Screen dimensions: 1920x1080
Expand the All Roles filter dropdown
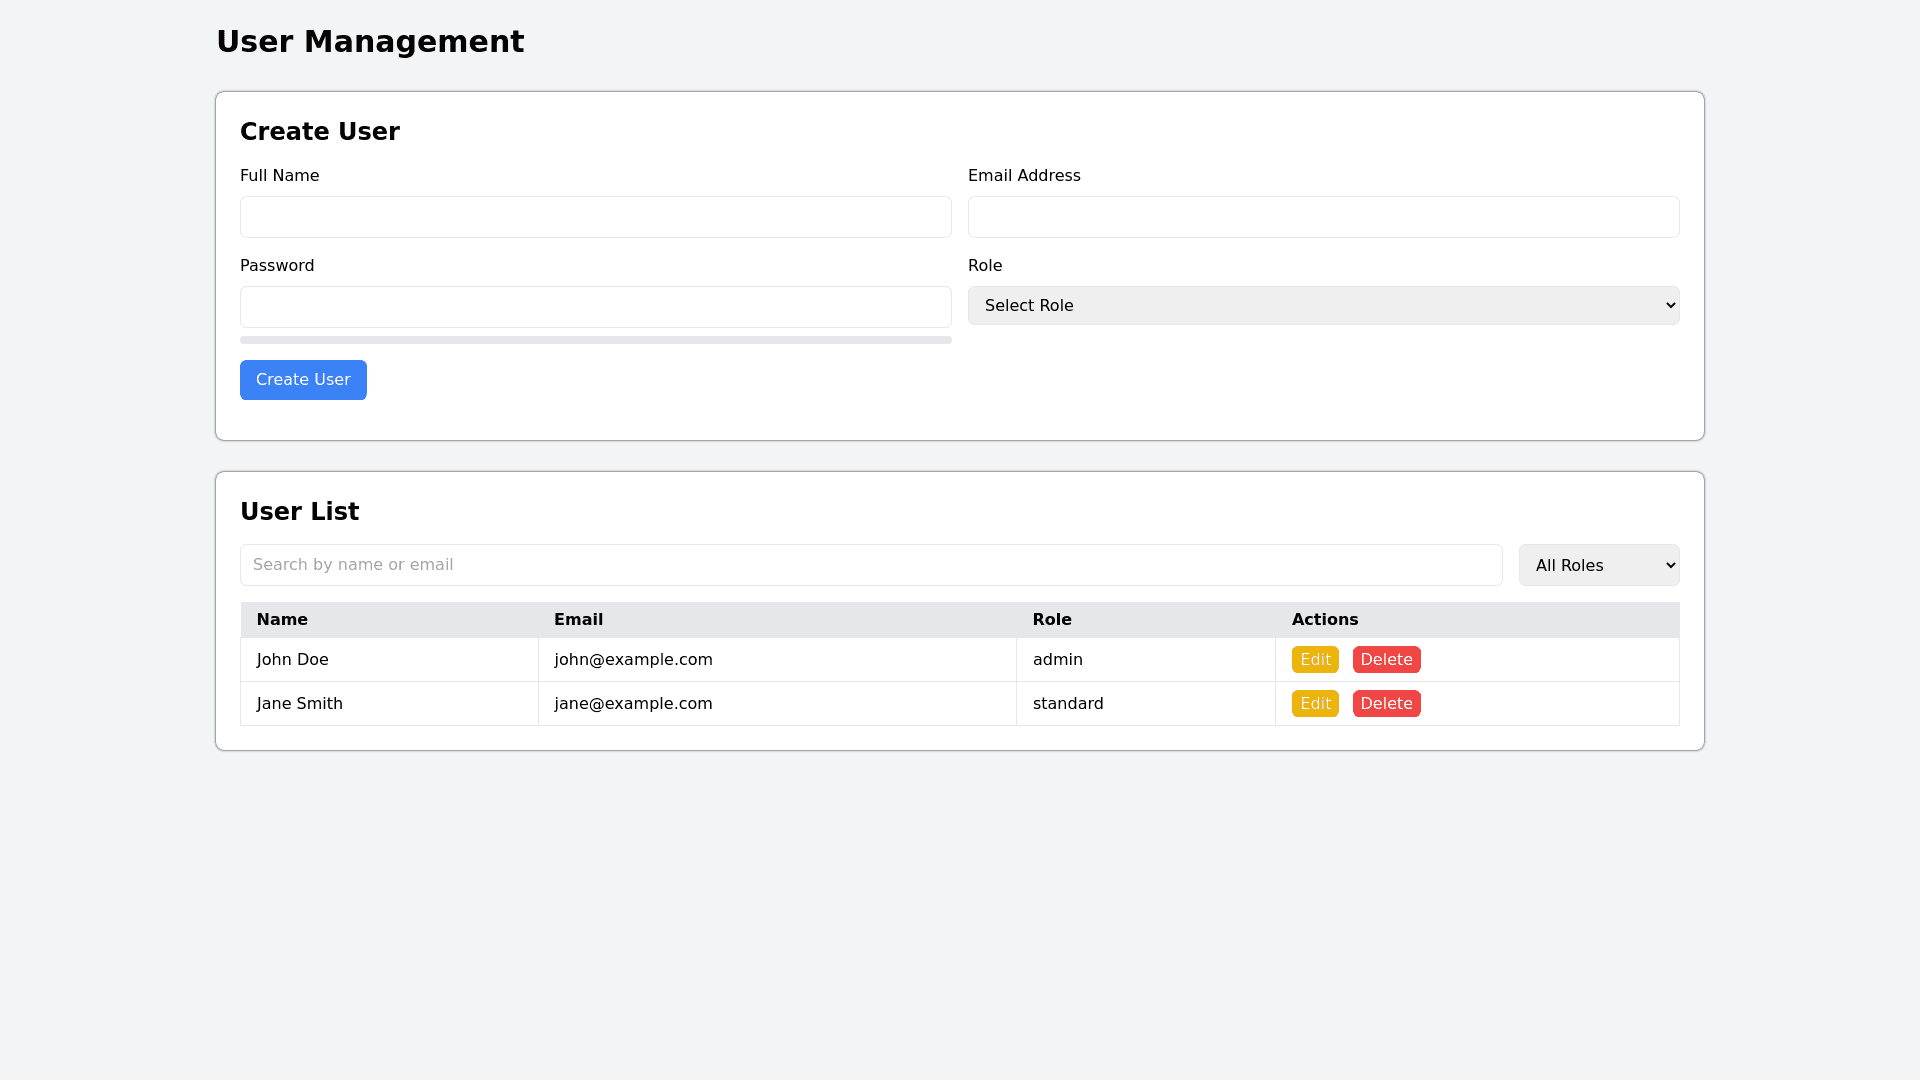[x=1598, y=565]
